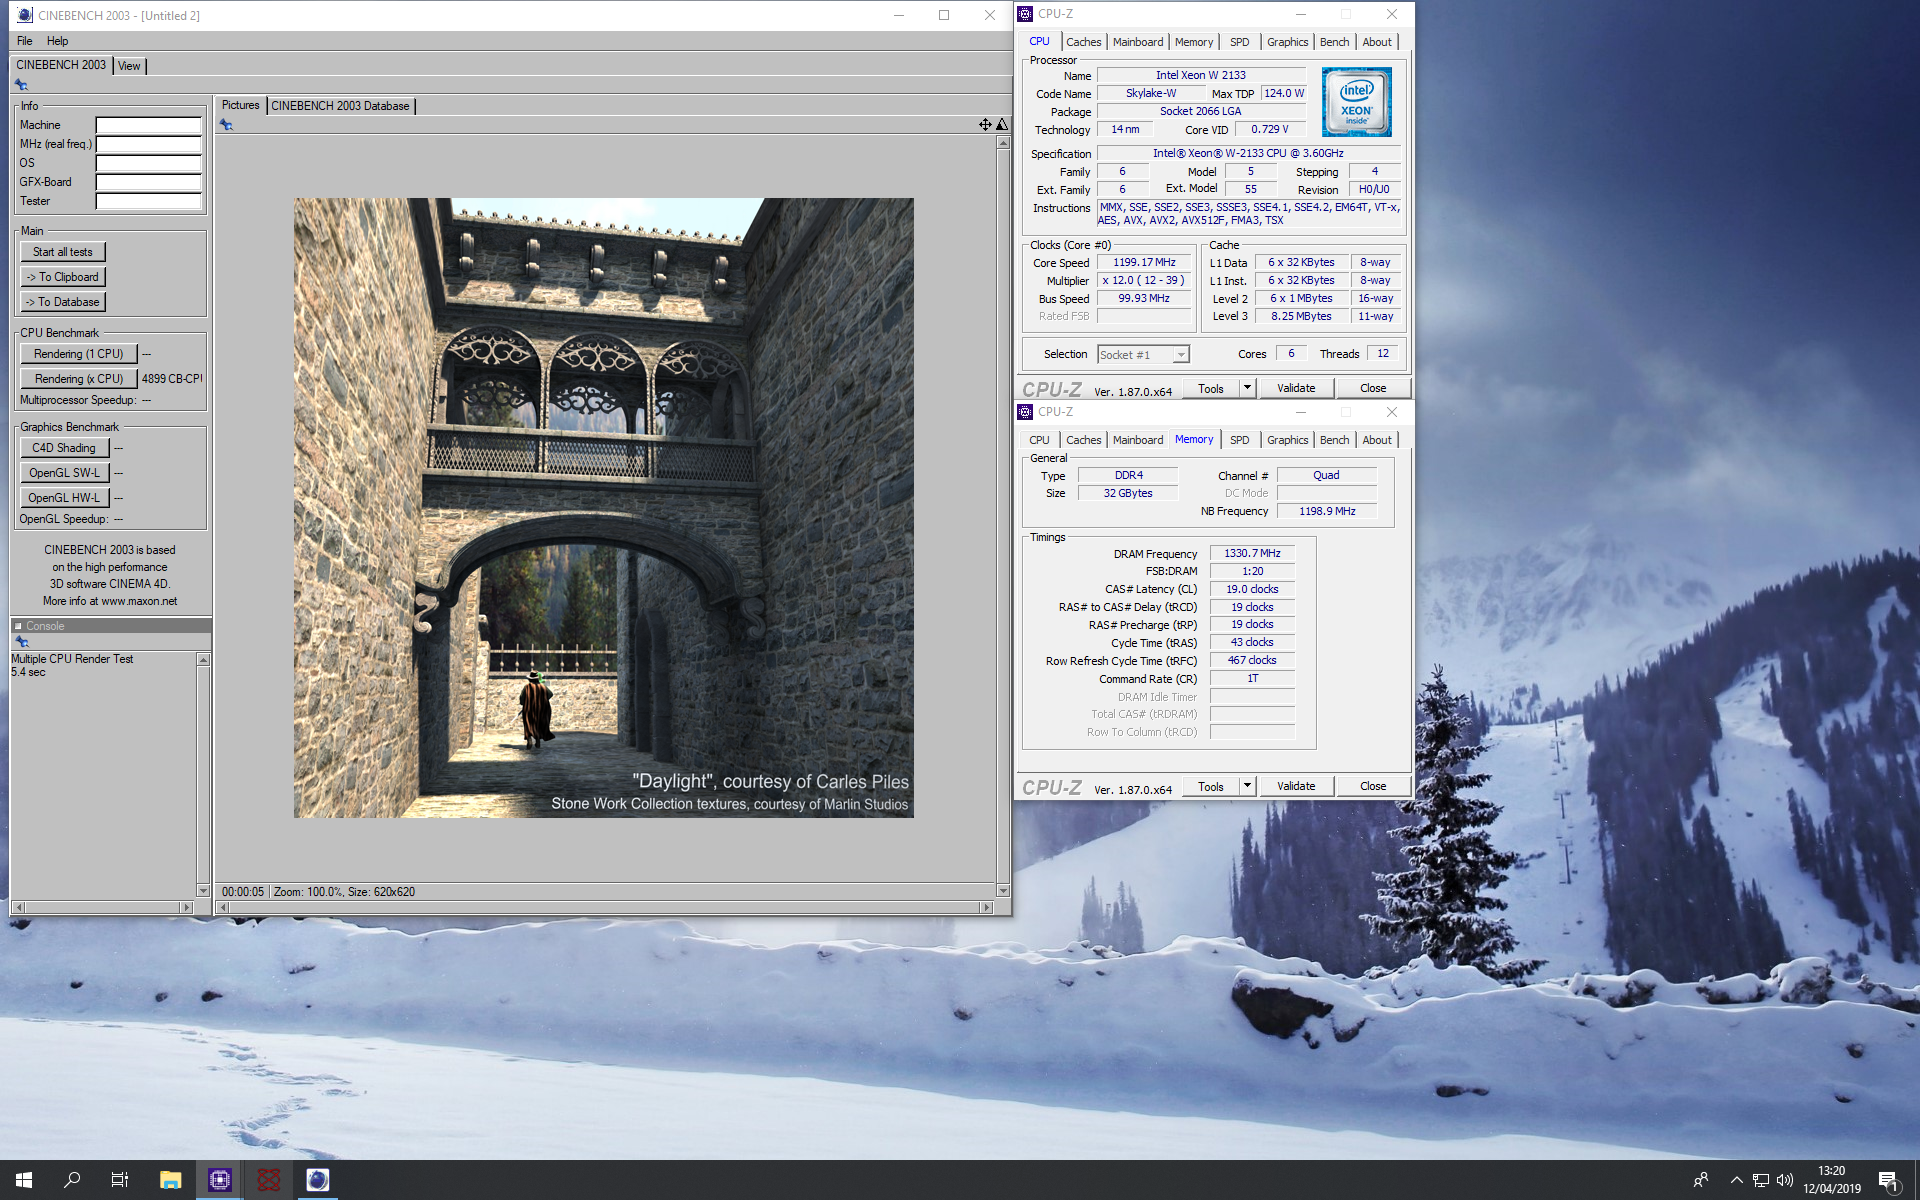Click the pin icon in the Console panel

click(x=21, y=642)
